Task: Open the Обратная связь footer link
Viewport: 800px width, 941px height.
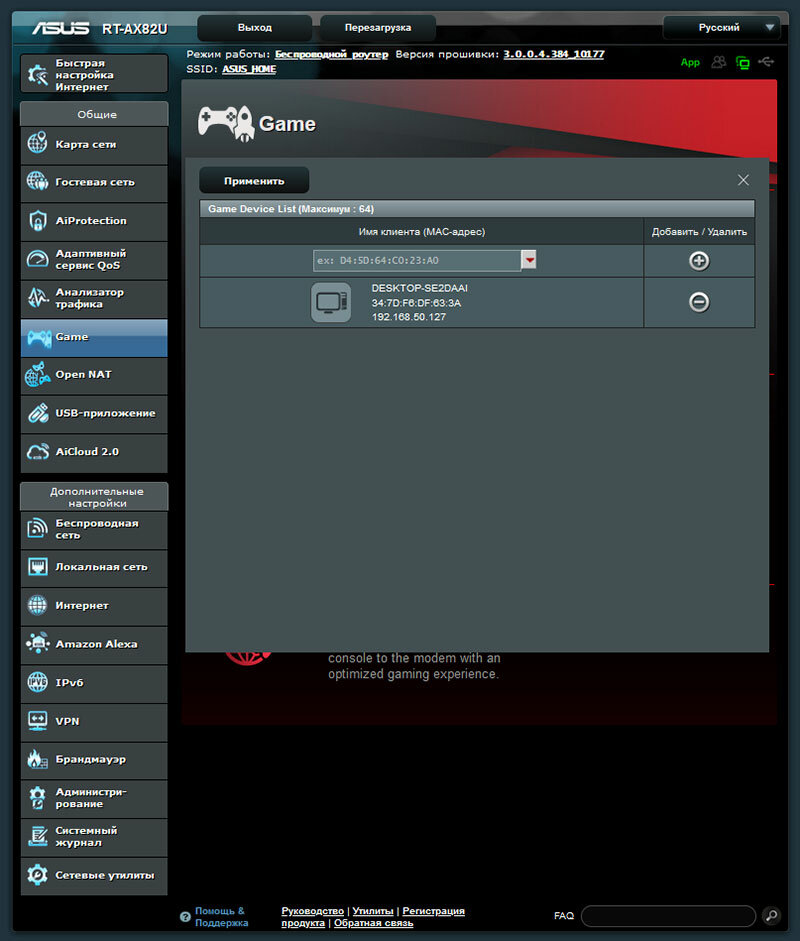Action: (x=373, y=923)
